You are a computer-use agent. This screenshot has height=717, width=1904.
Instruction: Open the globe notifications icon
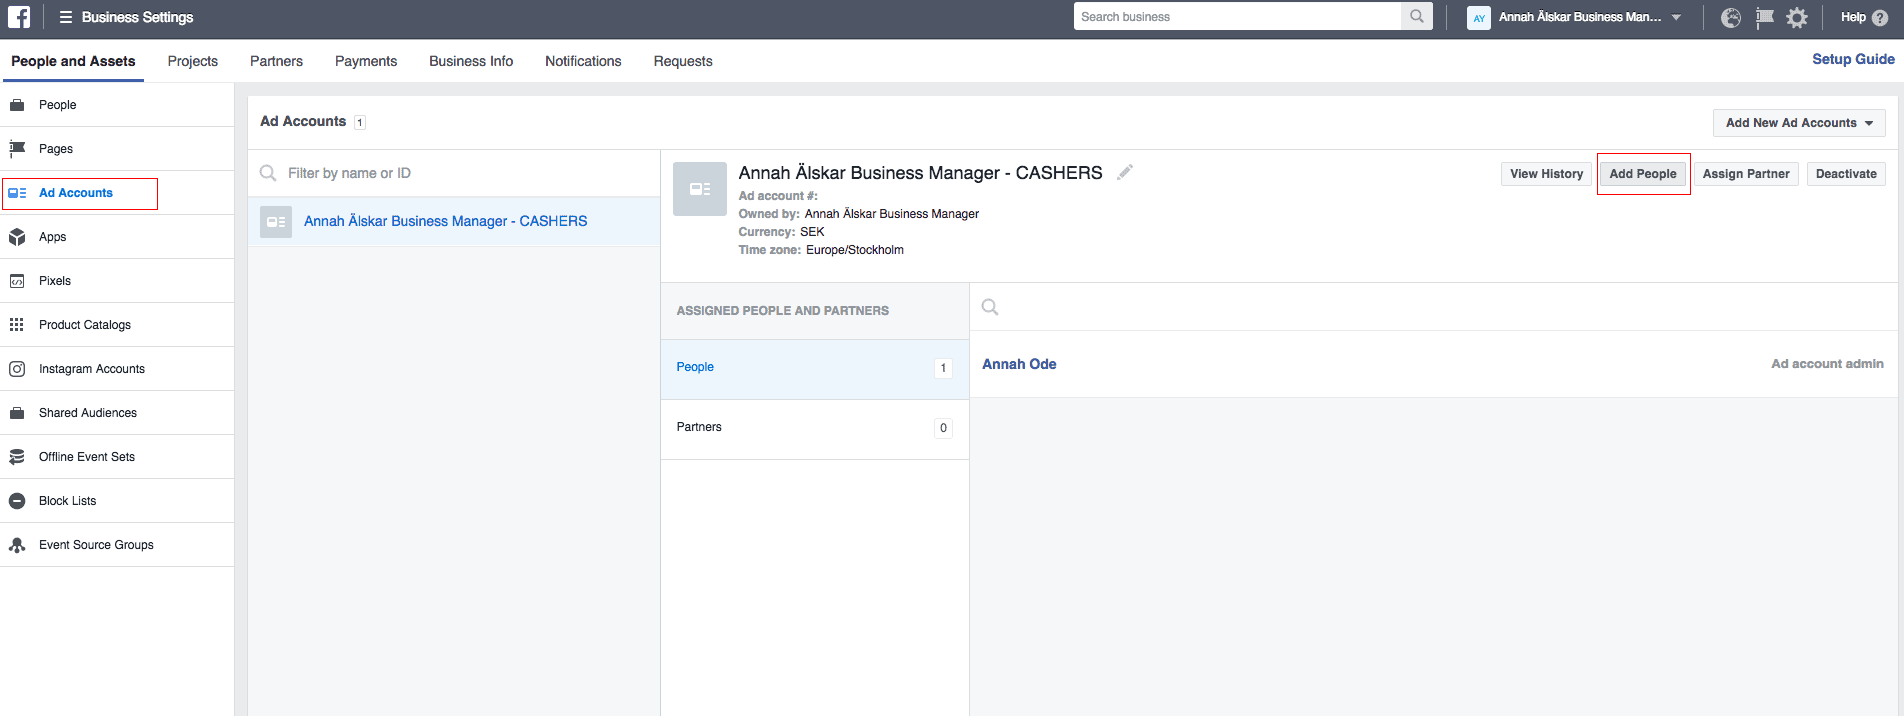point(1731,18)
